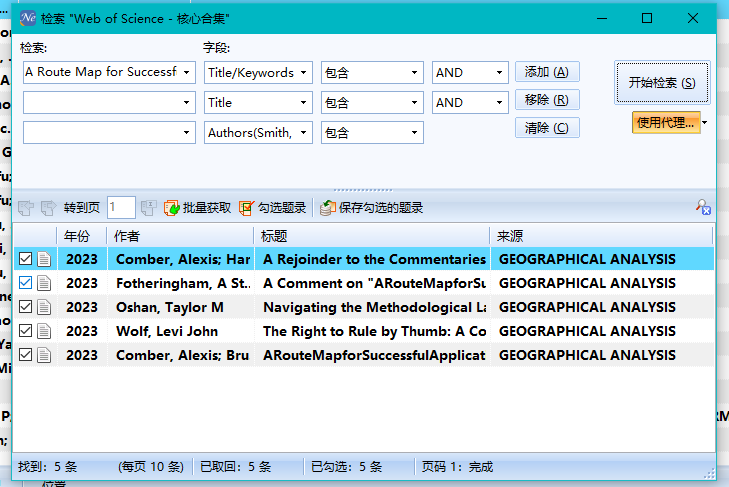Click the 保存勾选的题录 label
The width and height of the screenshot is (729, 487).
[381, 207]
